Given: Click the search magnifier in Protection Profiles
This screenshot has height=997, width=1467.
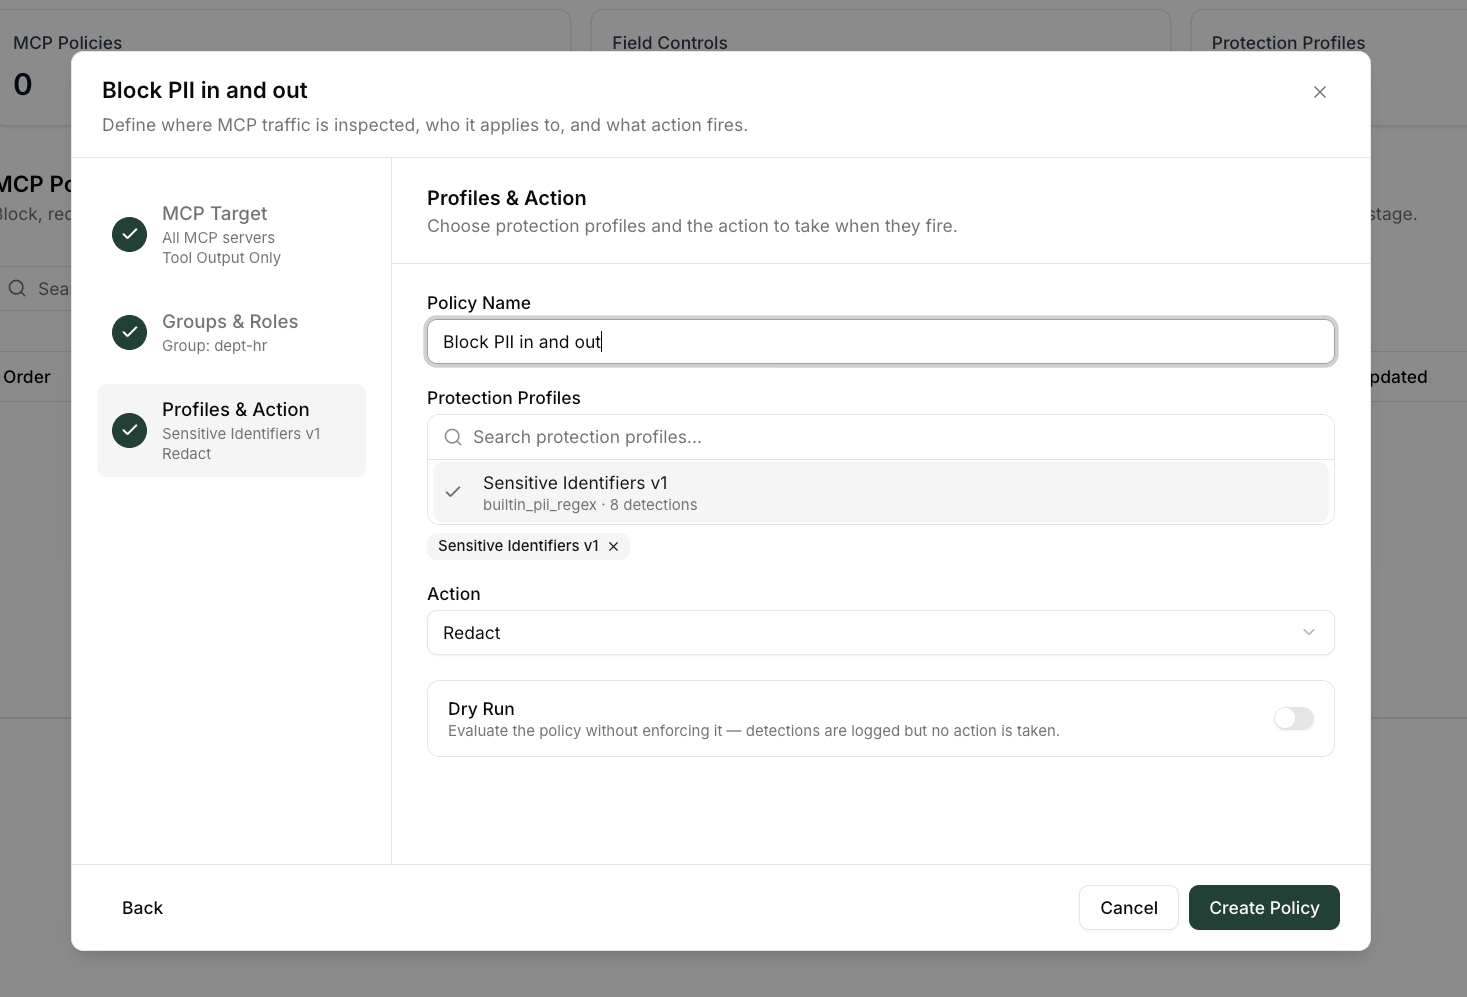Looking at the screenshot, I should point(453,437).
